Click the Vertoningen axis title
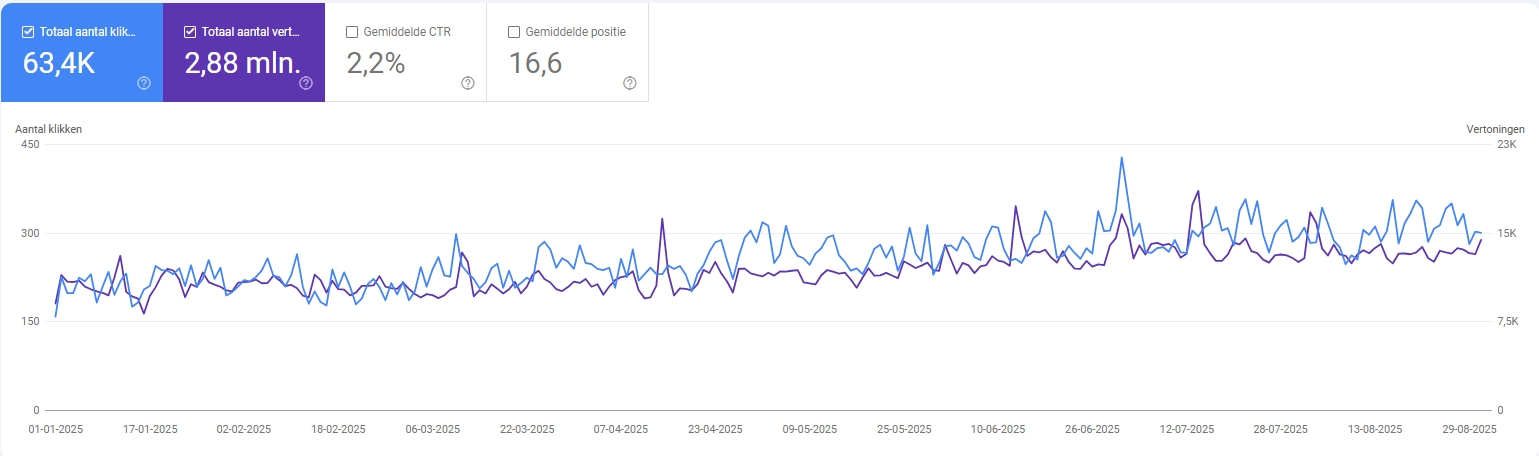Screen dimensions: 1539x456 [x=1495, y=129]
